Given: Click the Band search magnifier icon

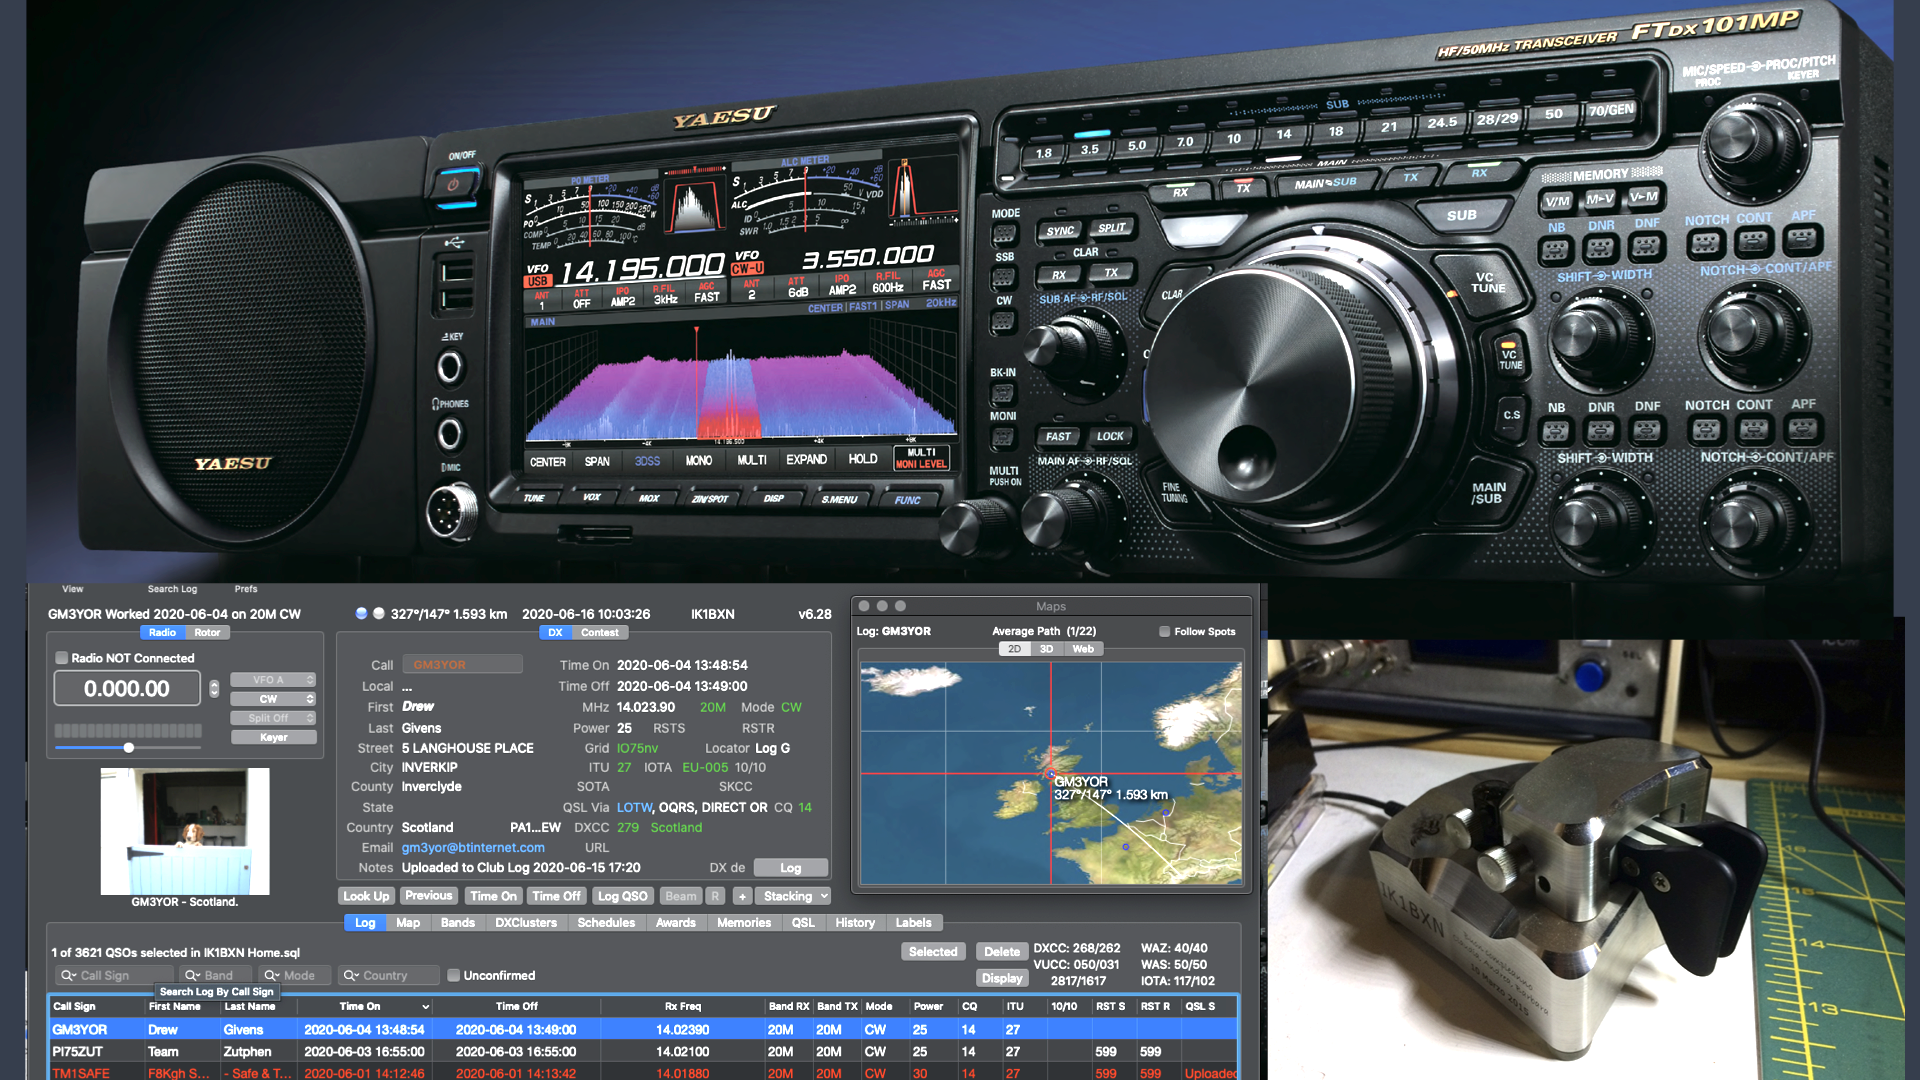Looking at the screenshot, I should click(192, 975).
